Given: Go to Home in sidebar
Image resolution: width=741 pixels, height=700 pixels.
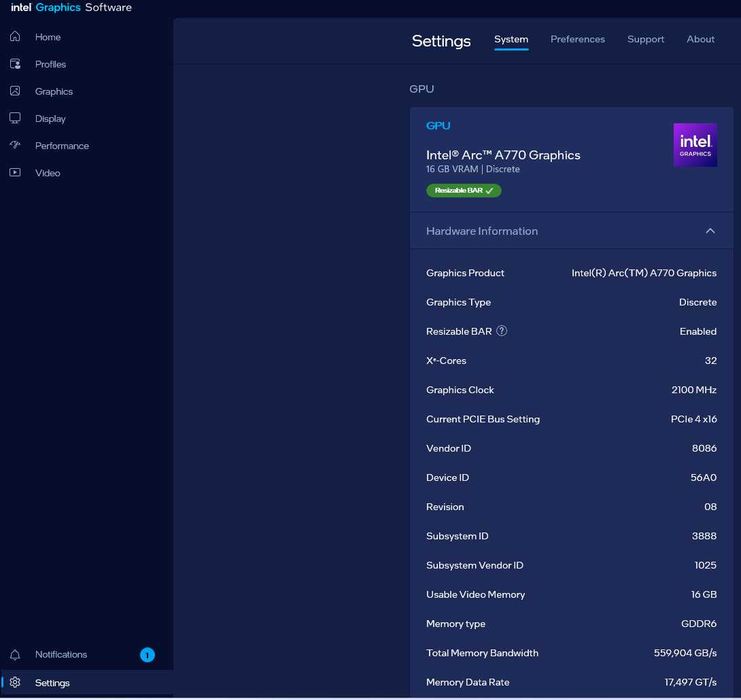Looking at the screenshot, I should coord(48,37).
